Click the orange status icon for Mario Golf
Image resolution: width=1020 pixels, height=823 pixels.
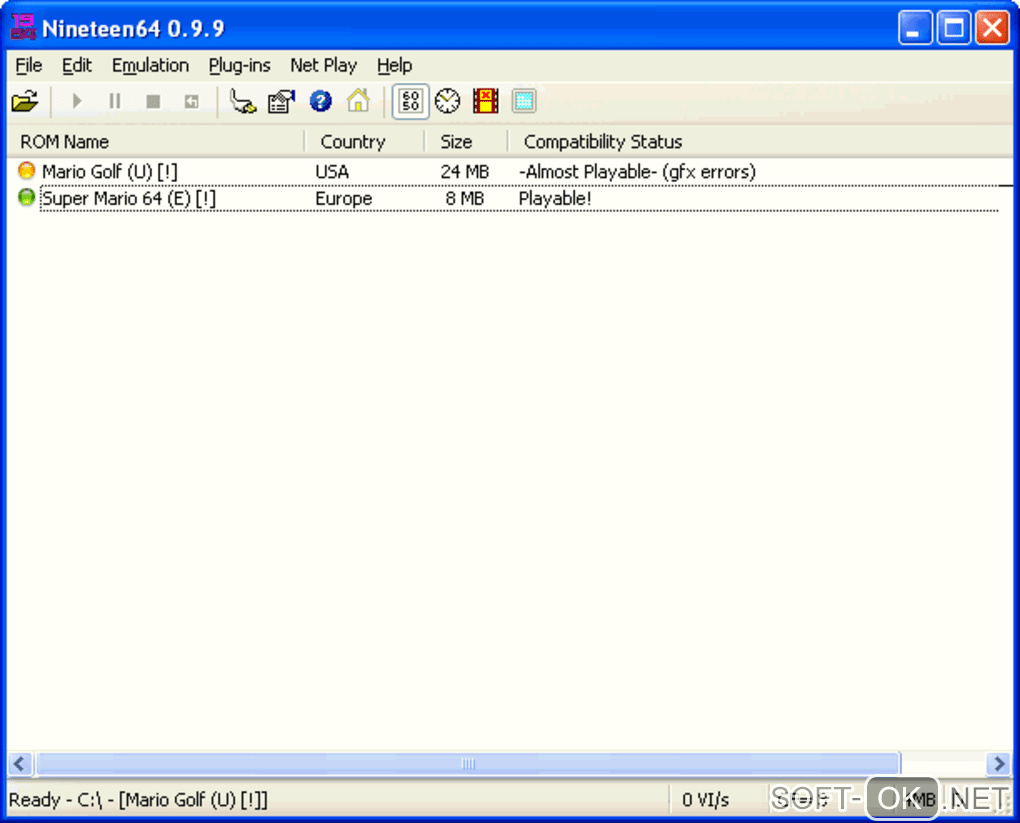click(x=26, y=171)
